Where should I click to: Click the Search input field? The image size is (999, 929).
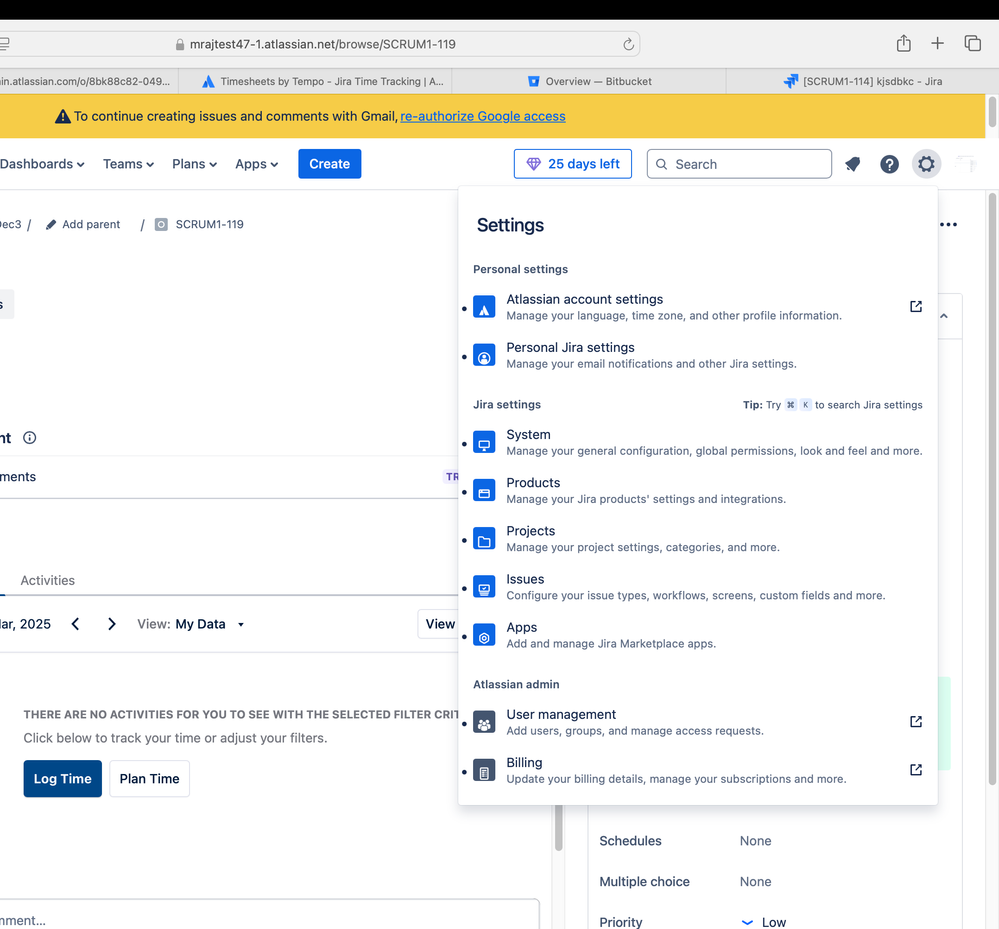pos(739,164)
